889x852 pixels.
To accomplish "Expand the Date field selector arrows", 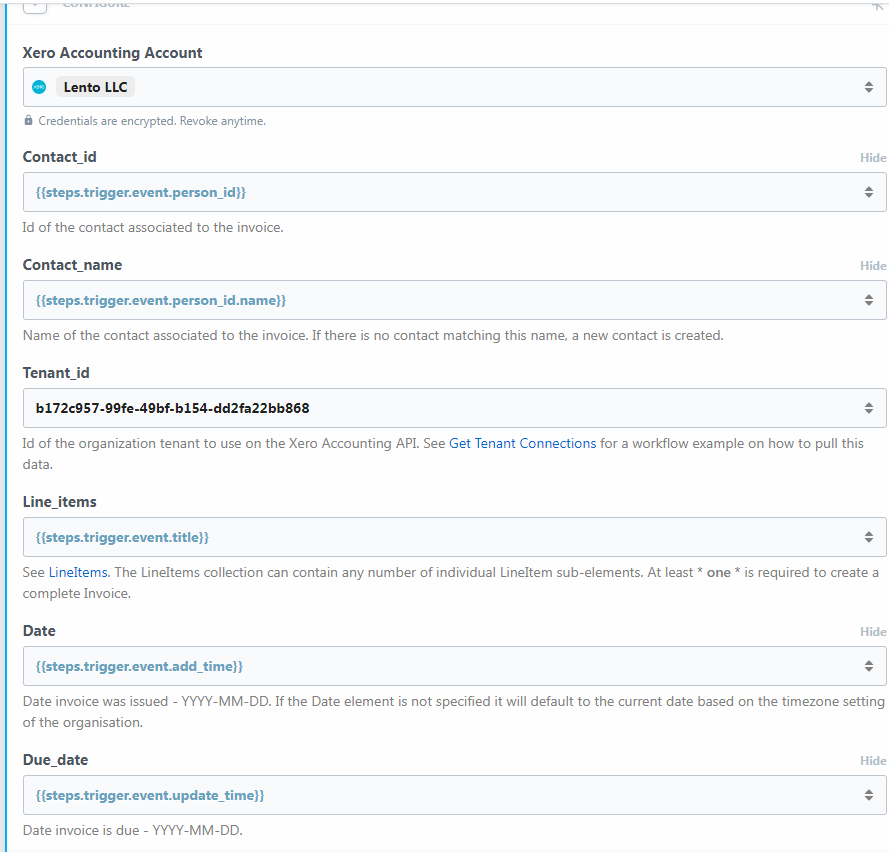I will [869, 666].
